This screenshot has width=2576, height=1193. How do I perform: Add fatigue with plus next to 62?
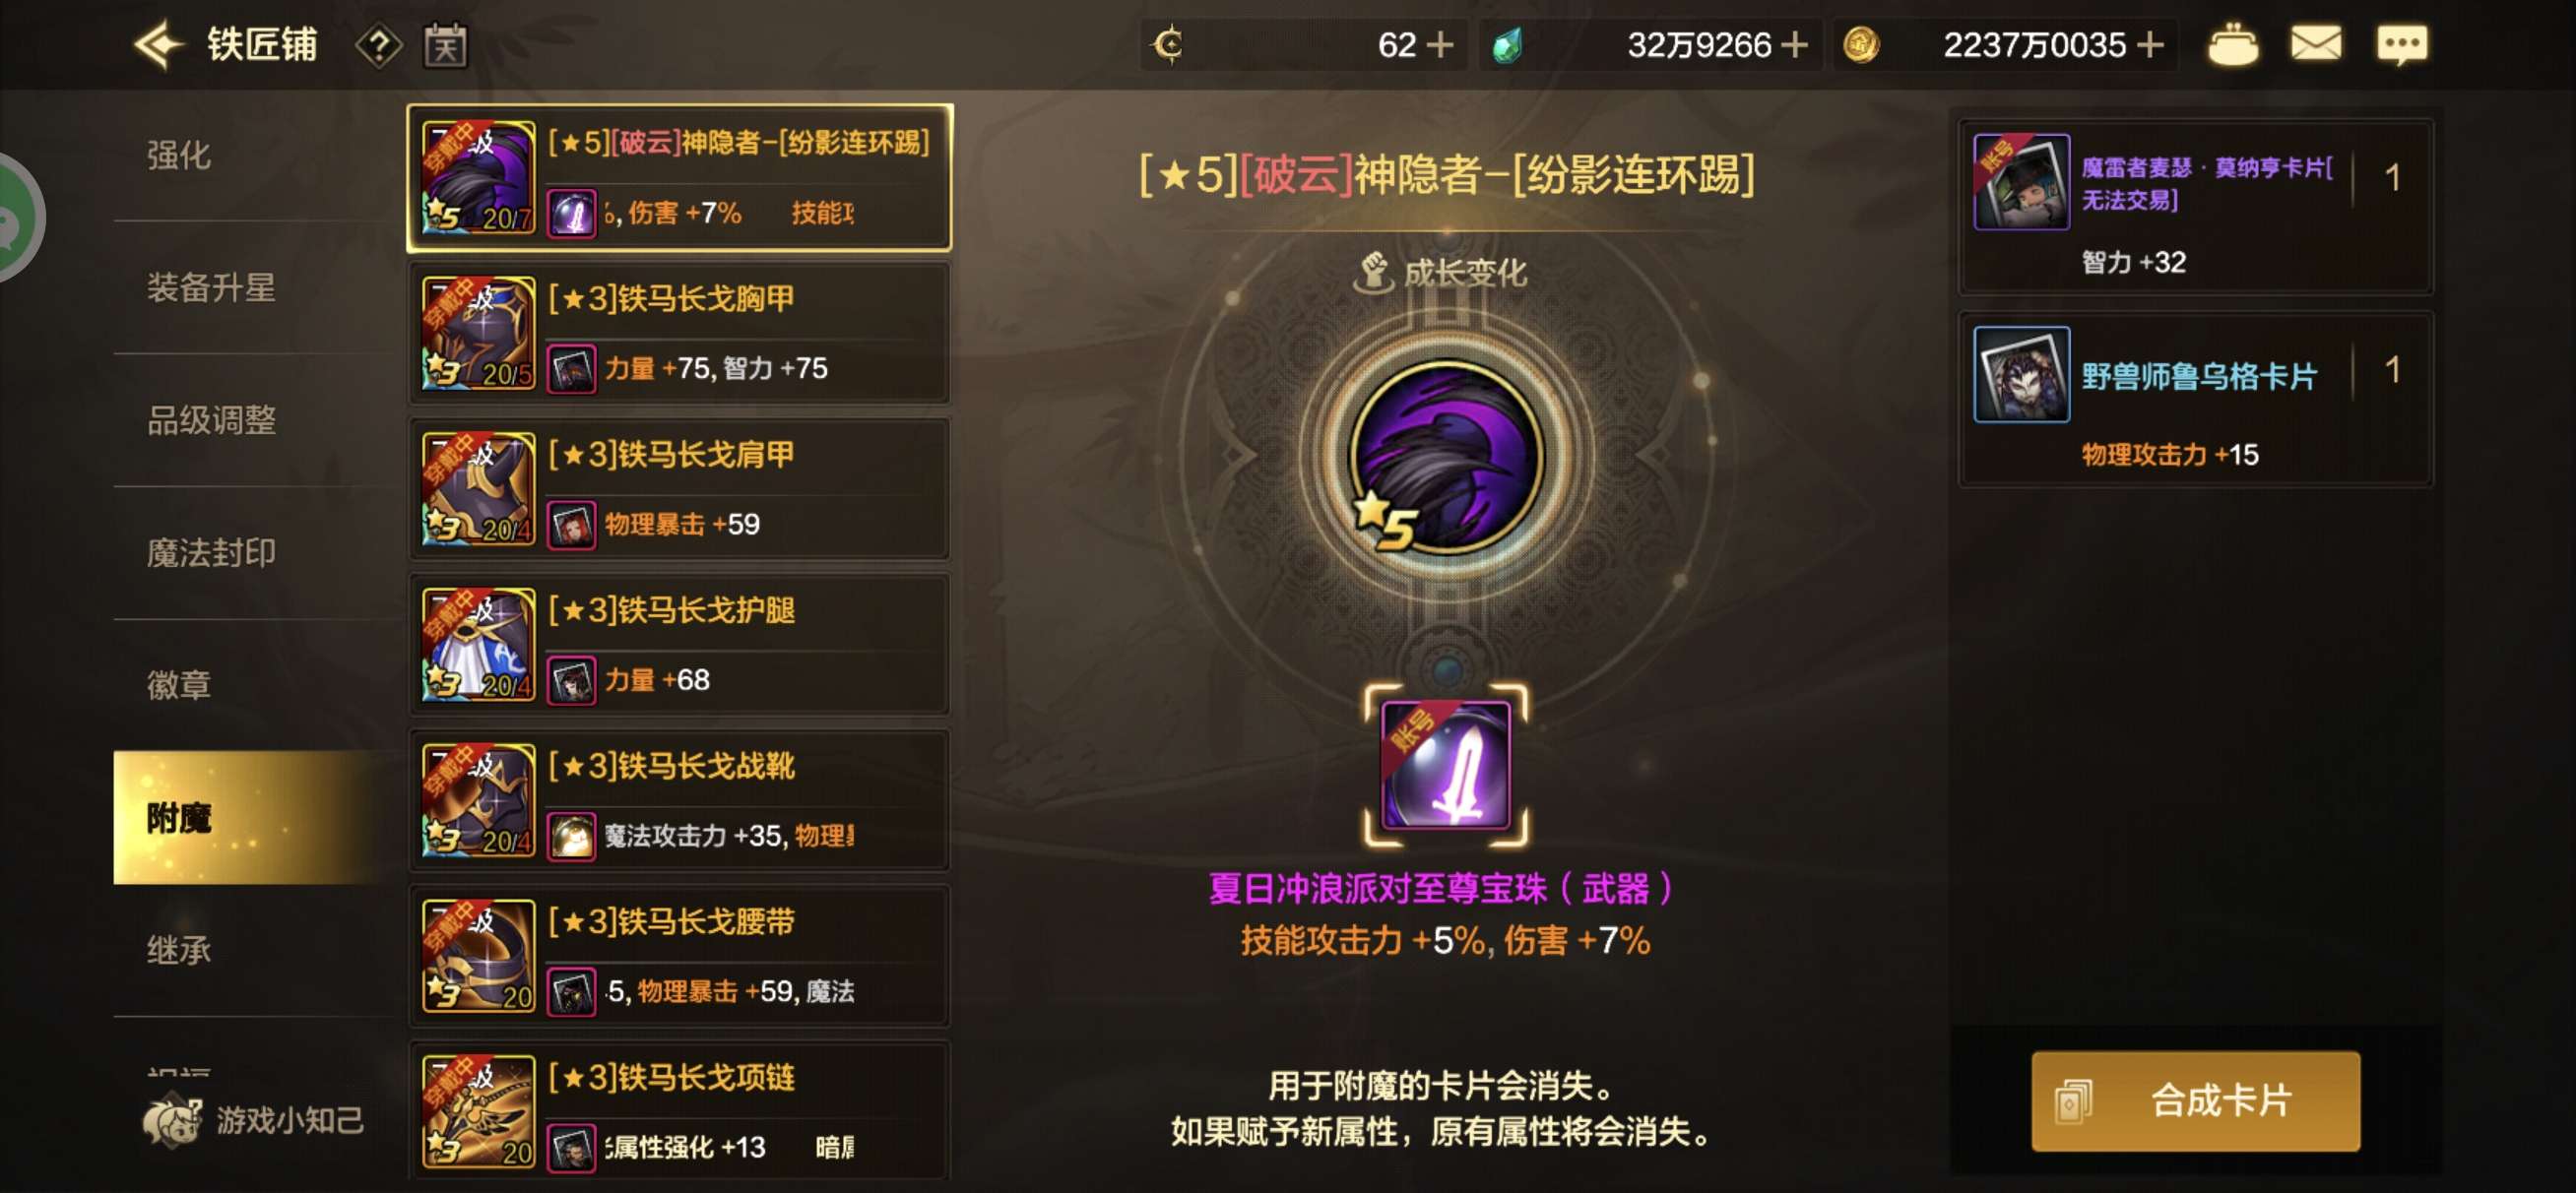click(1439, 45)
